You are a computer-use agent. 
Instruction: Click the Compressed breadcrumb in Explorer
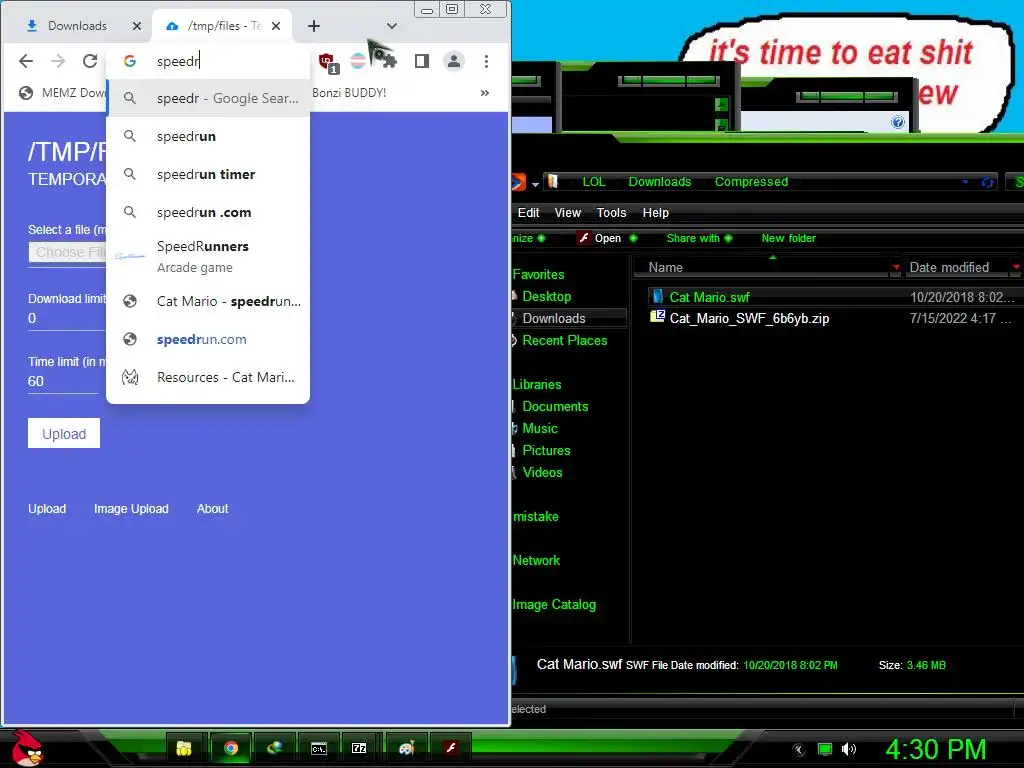tap(751, 182)
